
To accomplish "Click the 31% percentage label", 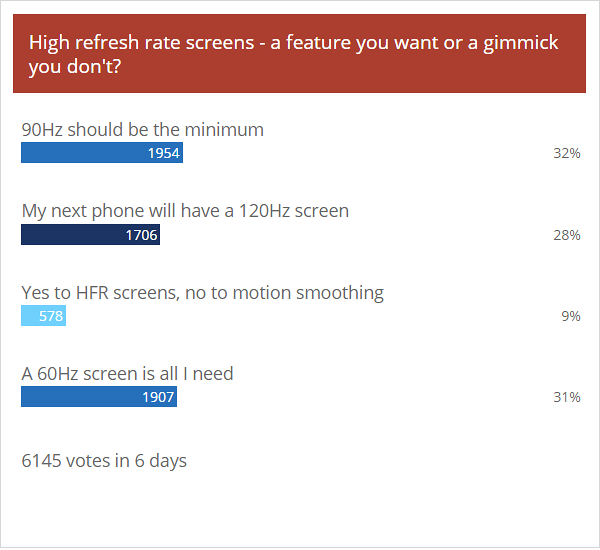I will [x=567, y=397].
